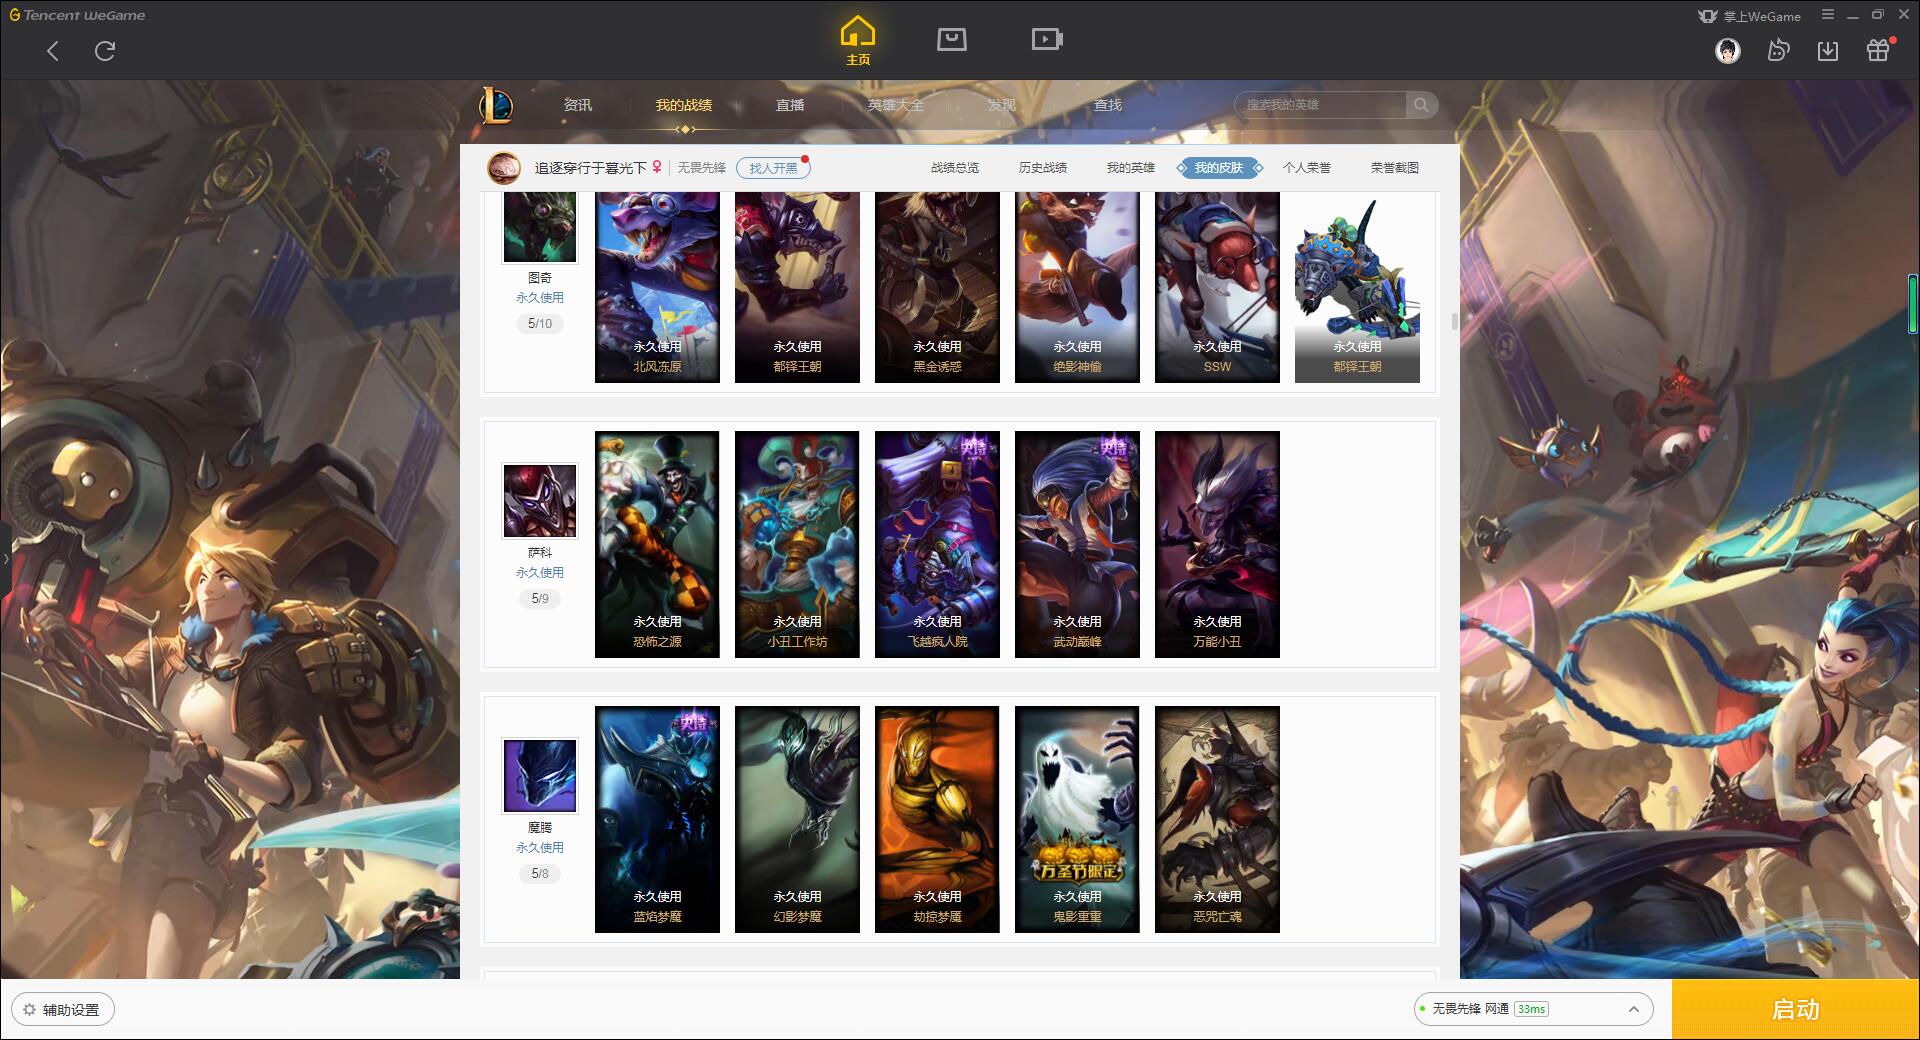
Task: Select the 我的皮肤 sub-tab
Action: [x=1219, y=168]
